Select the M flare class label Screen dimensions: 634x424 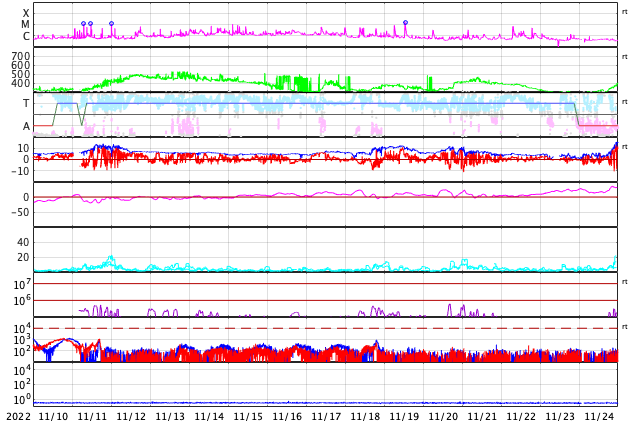(25, 25)
